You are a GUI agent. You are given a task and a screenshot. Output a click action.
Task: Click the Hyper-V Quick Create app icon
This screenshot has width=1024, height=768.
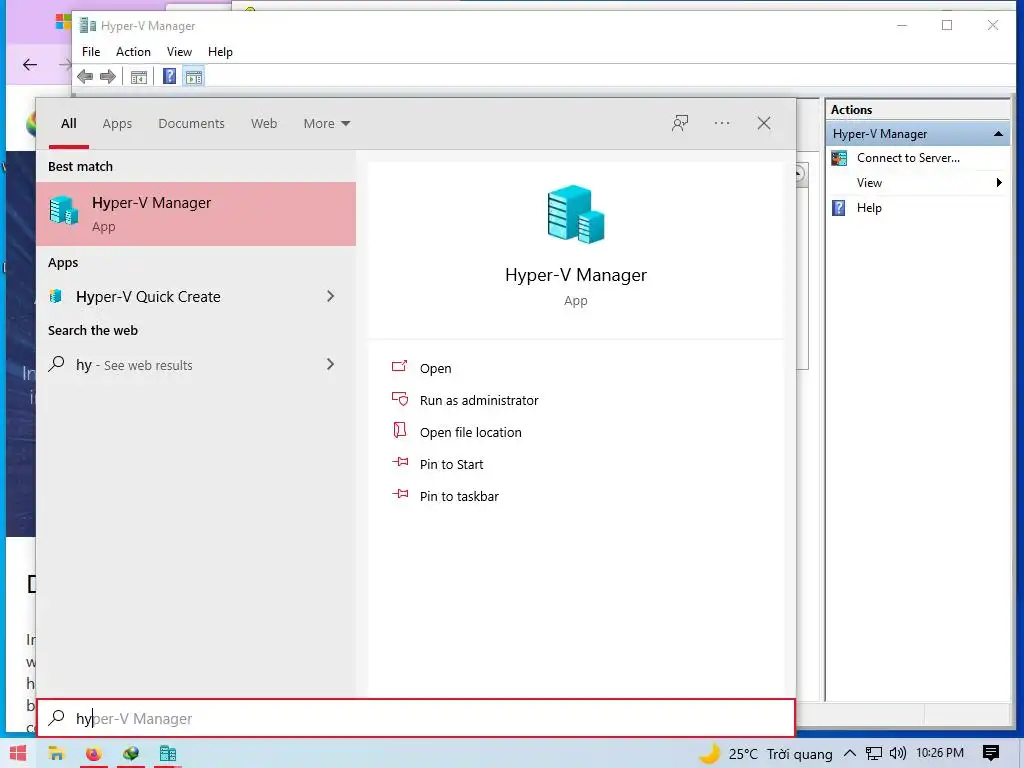point(56,296)
